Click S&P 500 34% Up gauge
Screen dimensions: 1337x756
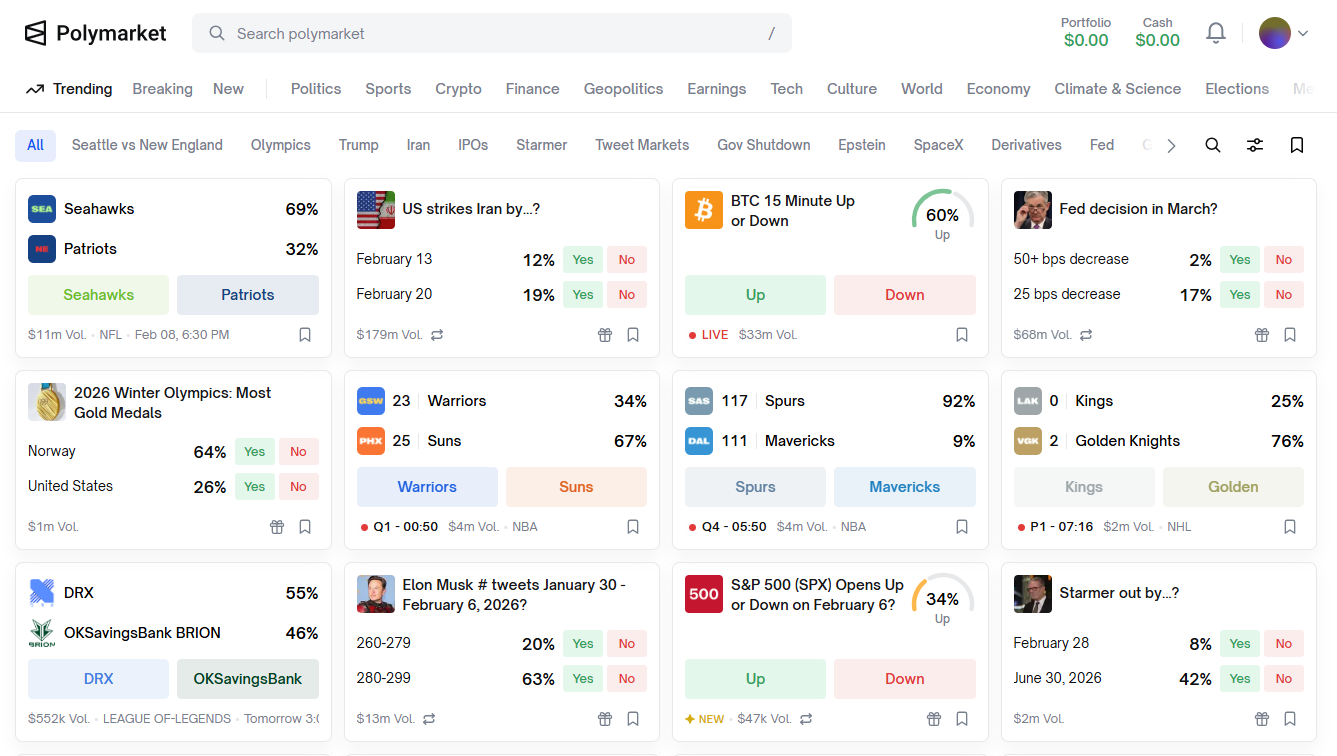point(943,600)
